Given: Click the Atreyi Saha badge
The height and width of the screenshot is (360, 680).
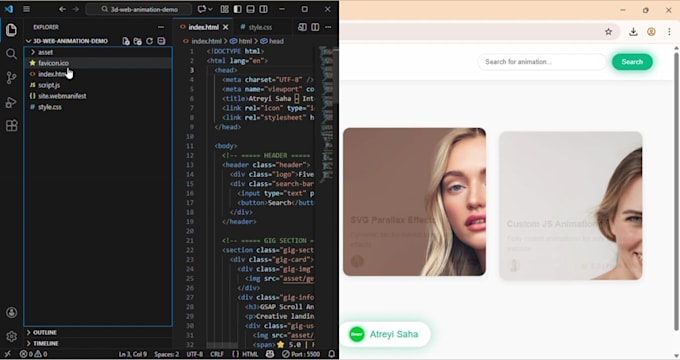Looking at the screenshot, I should [x=385, y=334].
